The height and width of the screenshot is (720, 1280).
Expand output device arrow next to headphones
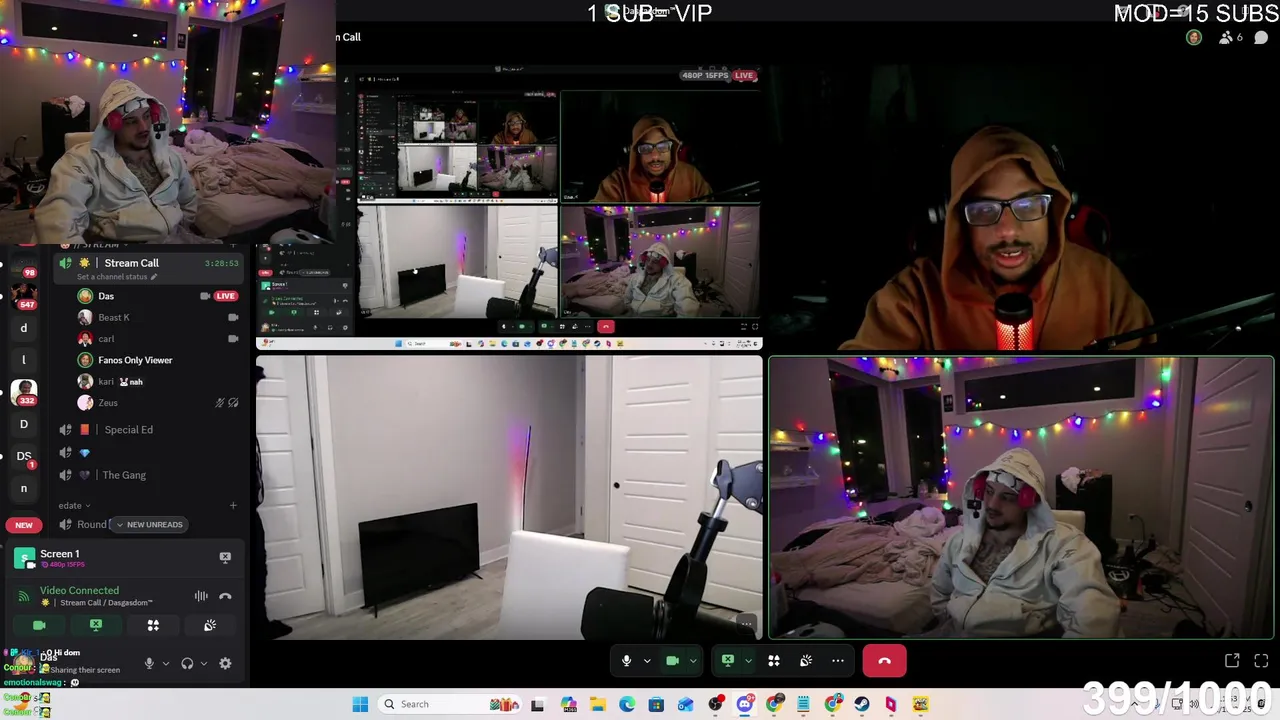coord(204,663)
